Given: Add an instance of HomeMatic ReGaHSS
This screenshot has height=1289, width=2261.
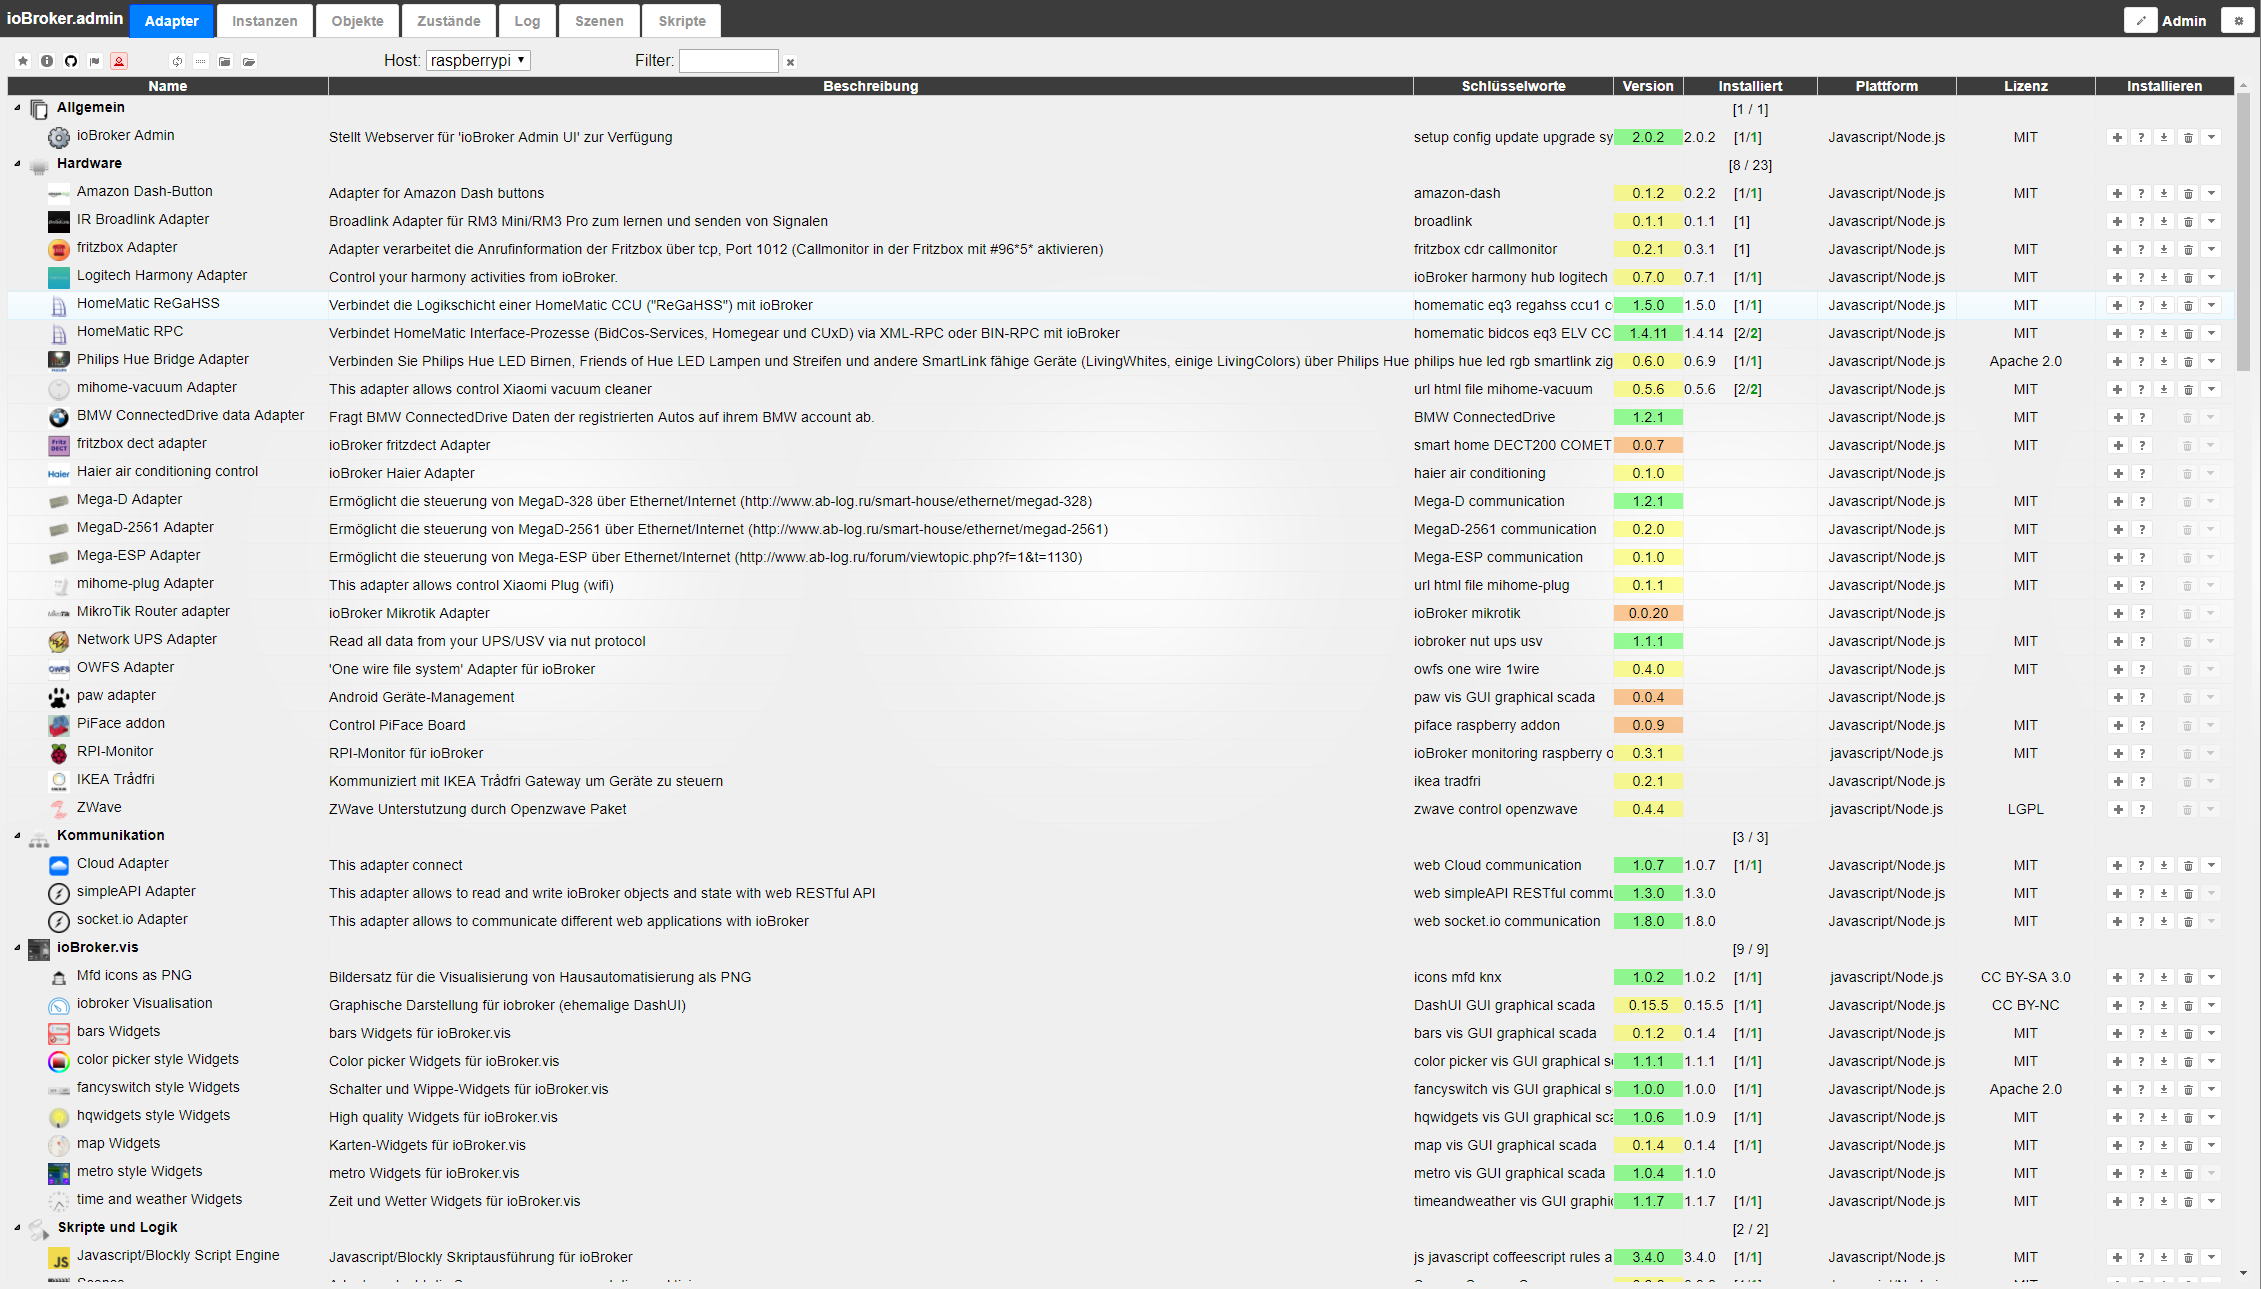Looking at the screenshot, I should pos(2117,306).
